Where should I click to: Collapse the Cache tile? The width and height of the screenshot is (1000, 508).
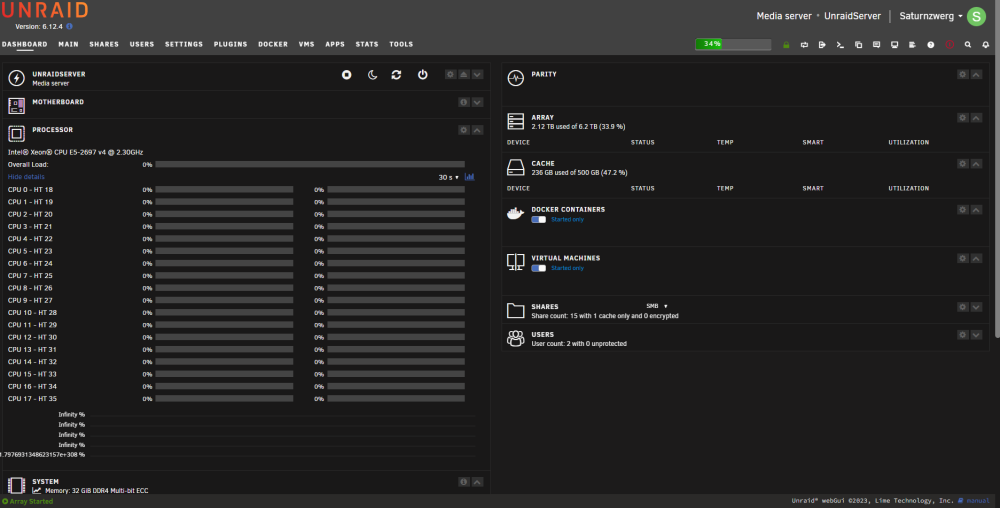976,164
